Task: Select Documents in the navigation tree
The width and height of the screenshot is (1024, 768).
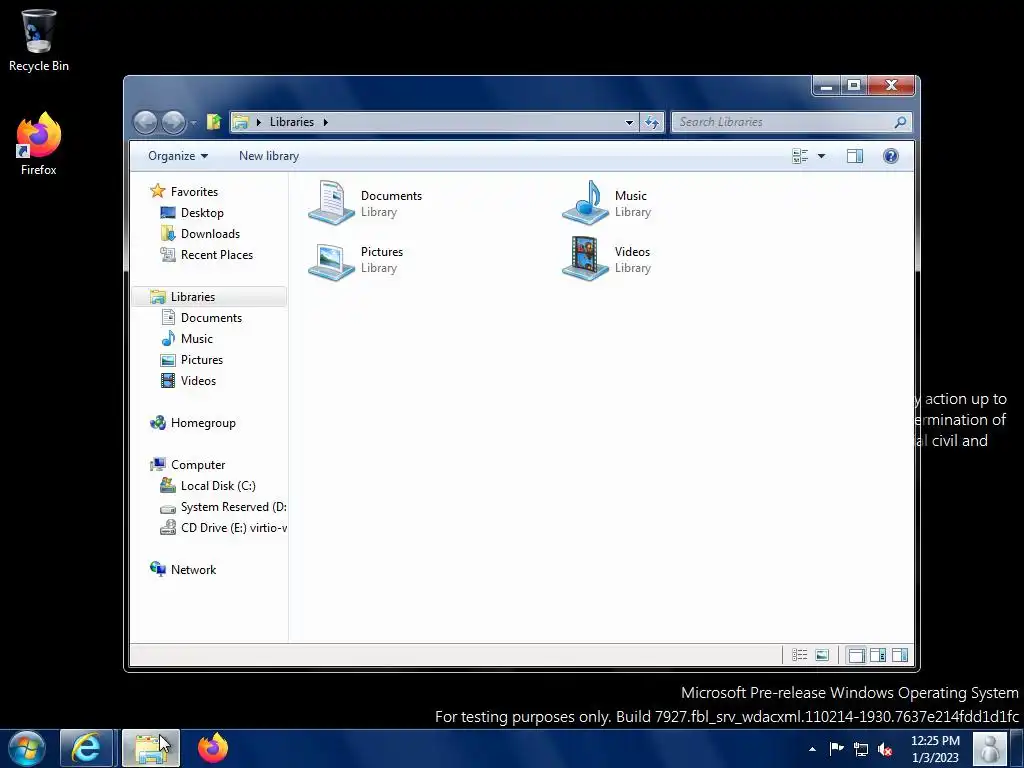Action: tap(211, 317)
